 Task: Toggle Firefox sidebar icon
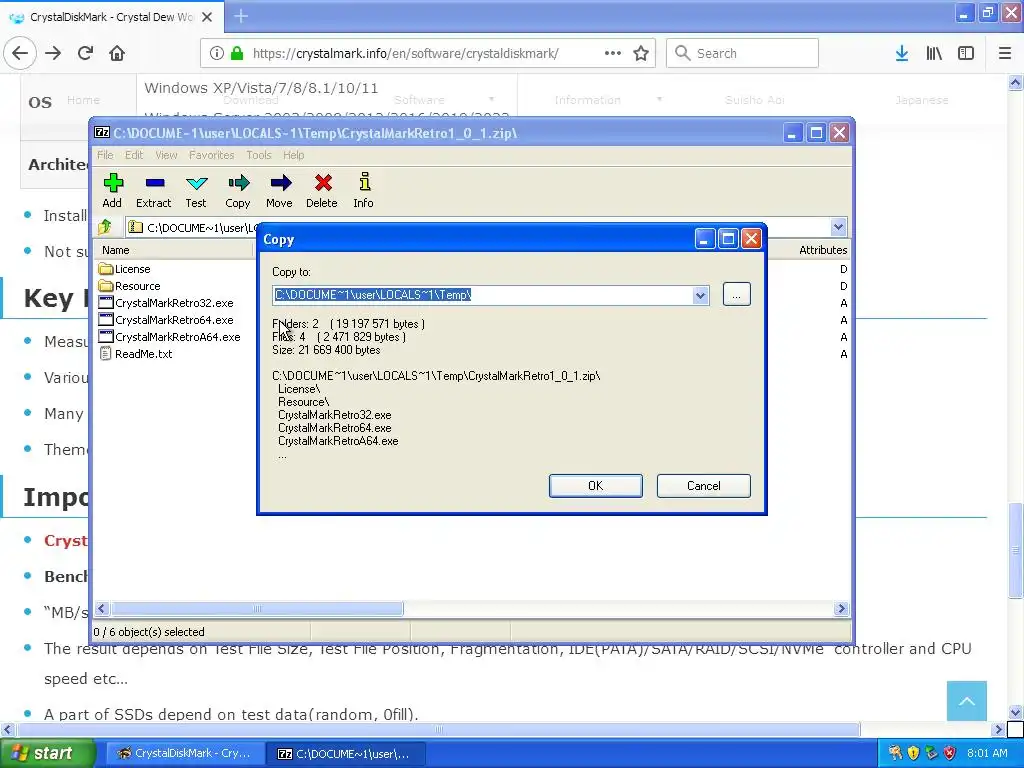coord(966,53)
